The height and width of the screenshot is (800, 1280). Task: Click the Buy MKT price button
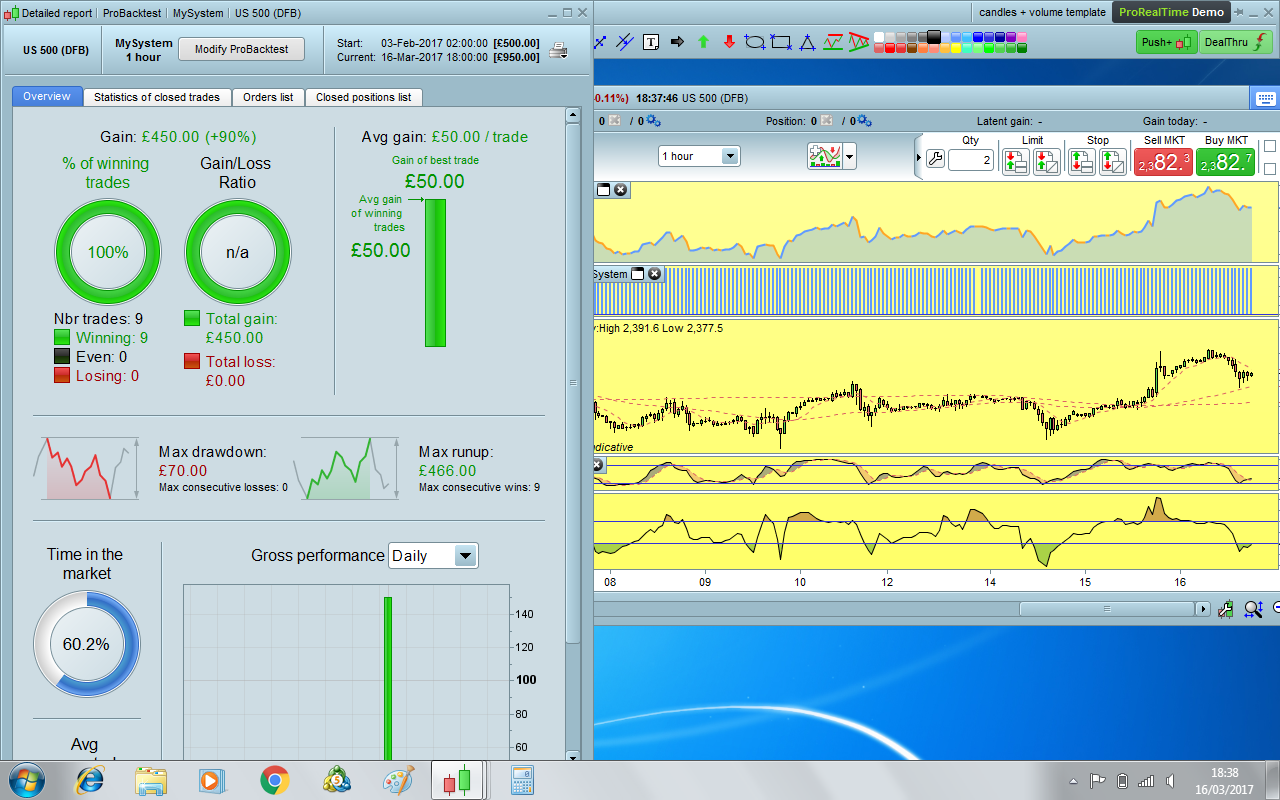point(1225,162)
